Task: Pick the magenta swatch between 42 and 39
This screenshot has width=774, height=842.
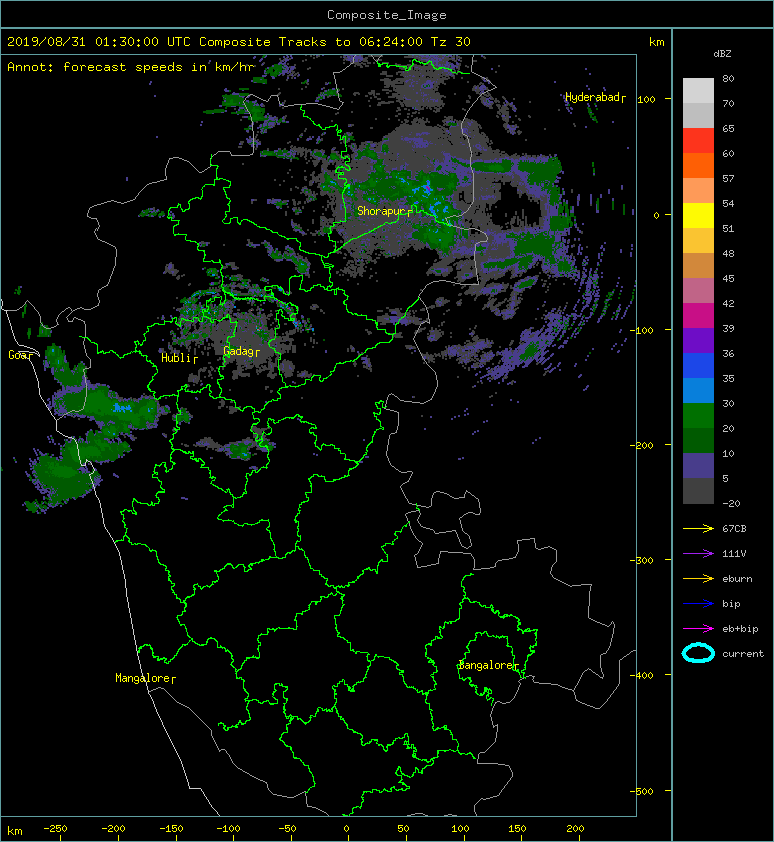Action: pos(698,315)
